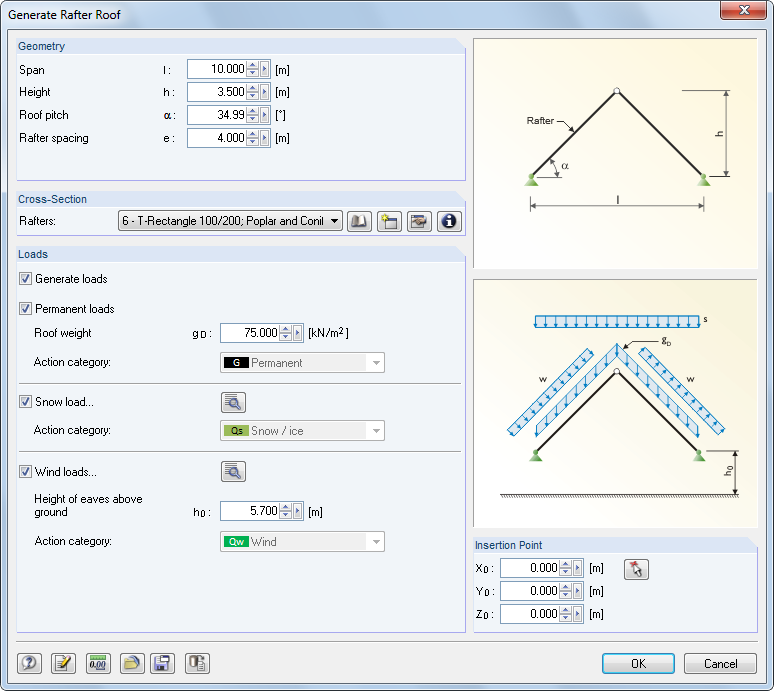
Task: Cancel the Generate Rafter Roof dialog
Action: point(720,663)
